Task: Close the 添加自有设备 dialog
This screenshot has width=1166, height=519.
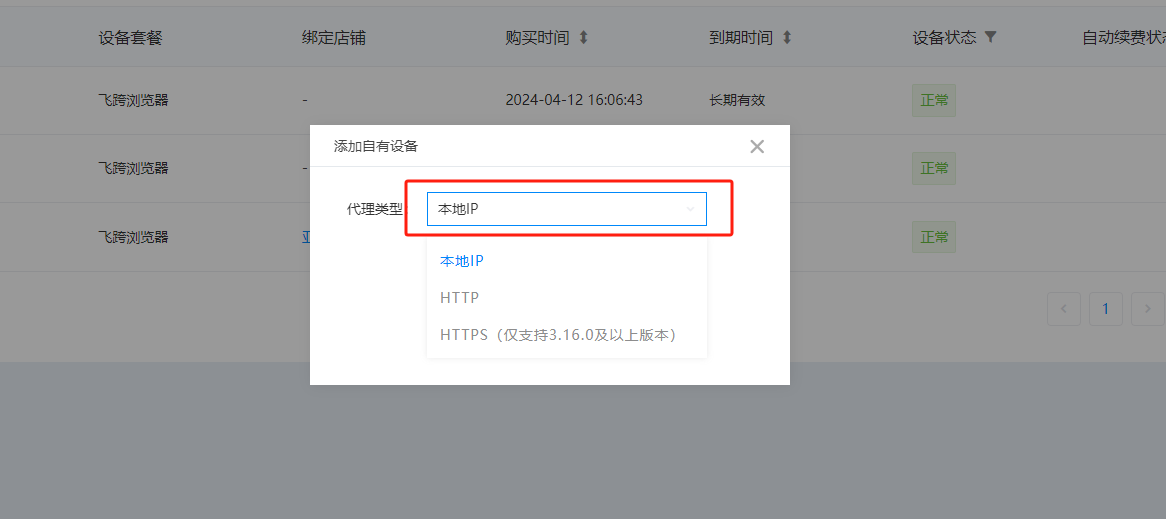Action: pos(757,147)
